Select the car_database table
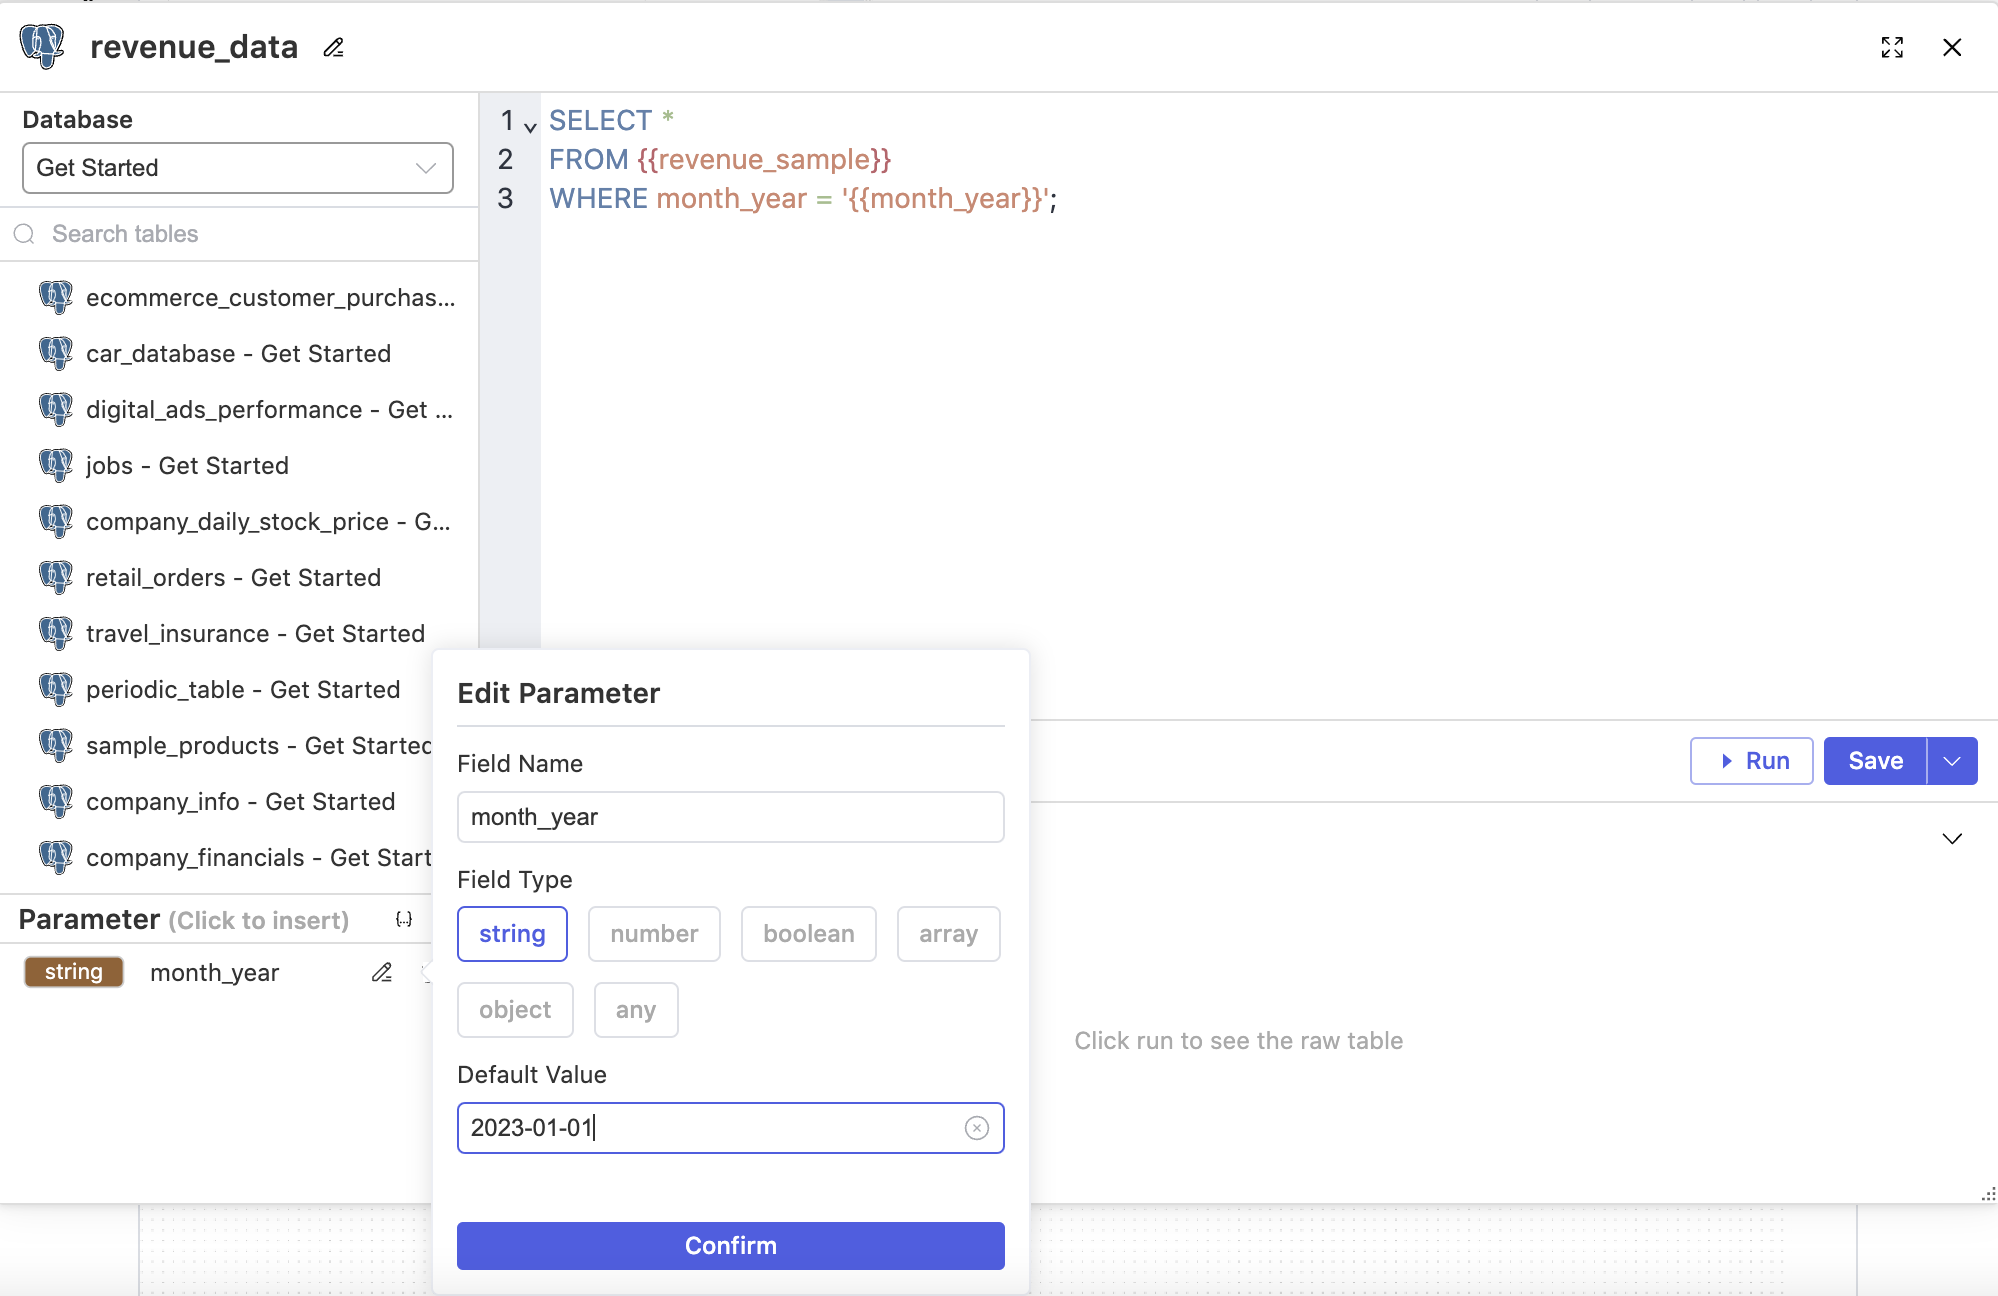 238,353
